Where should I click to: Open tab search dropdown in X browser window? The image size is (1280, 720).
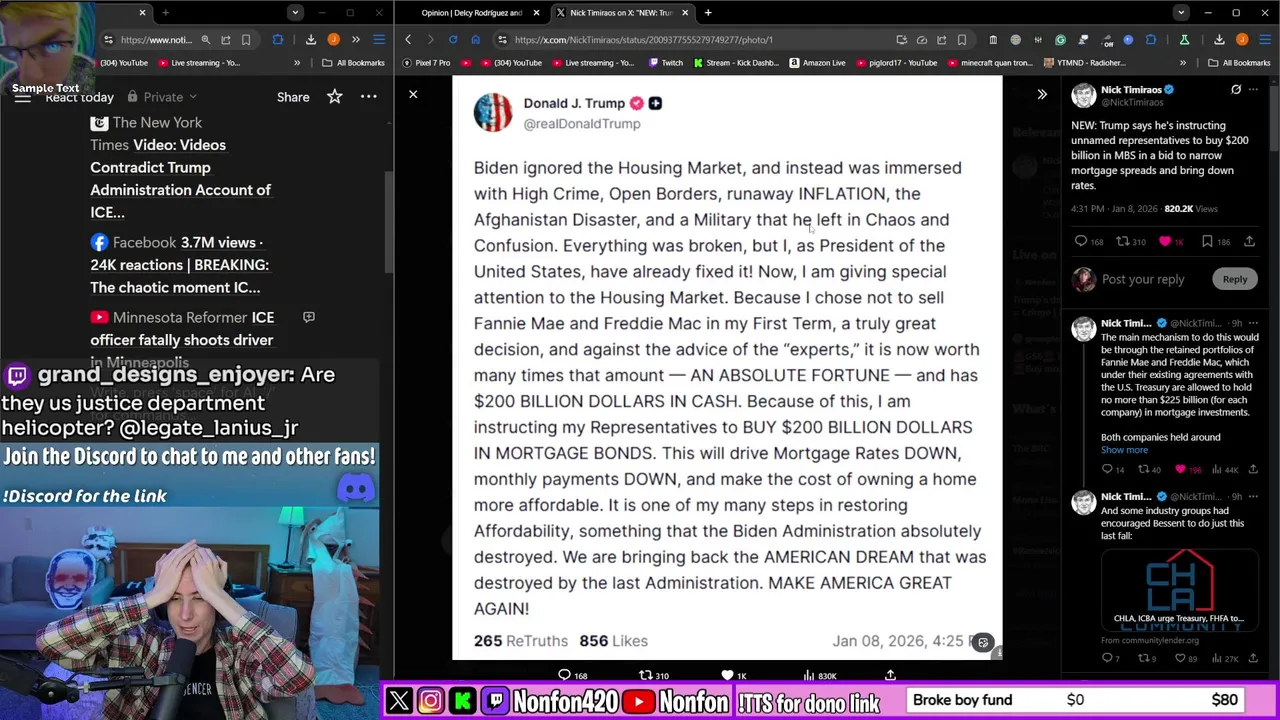[x=1181, y=13]
